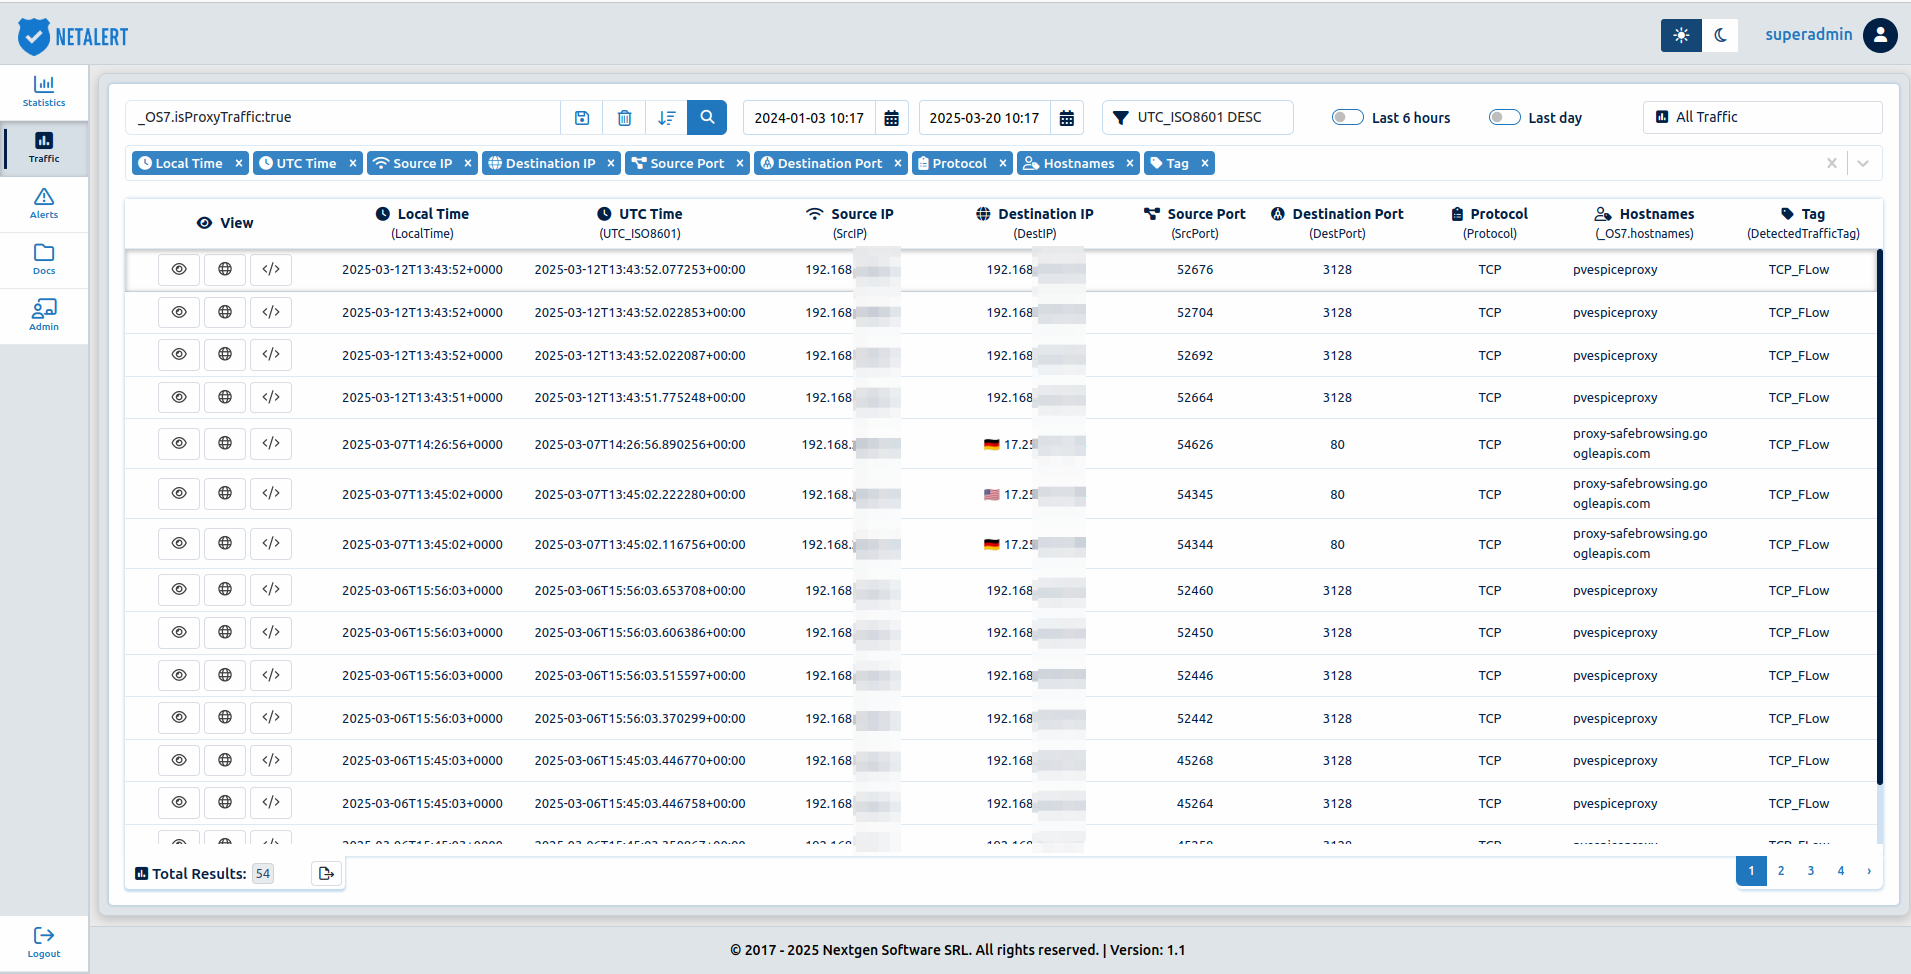Screen dimensions: 1911x974
Task: Switch to dark theme moon icon
Action: pyautogui.click(x=1720, y=35)
